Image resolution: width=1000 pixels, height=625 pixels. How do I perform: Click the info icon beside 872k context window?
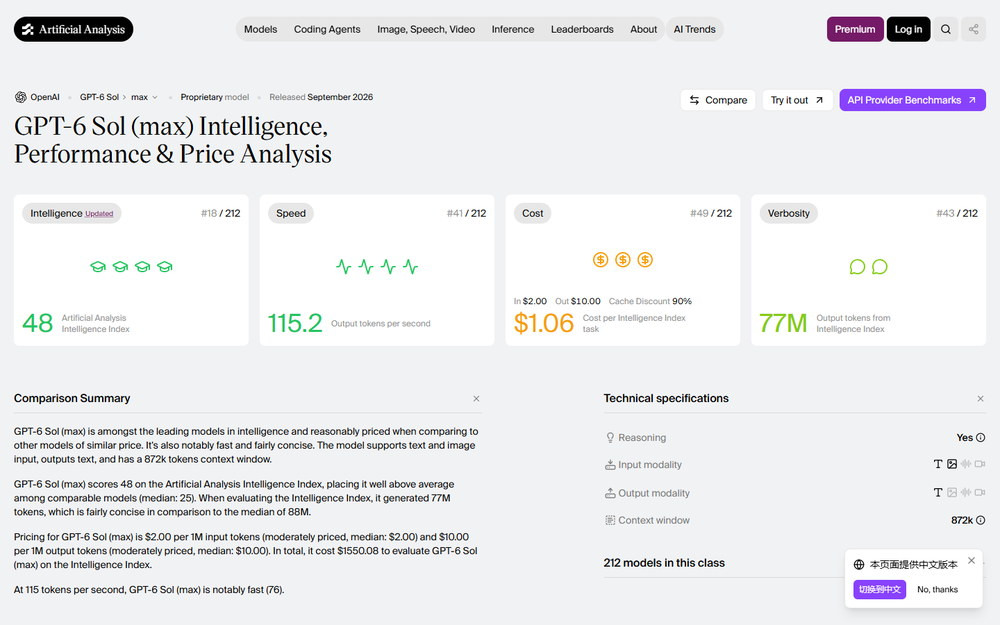click(980, 520)
